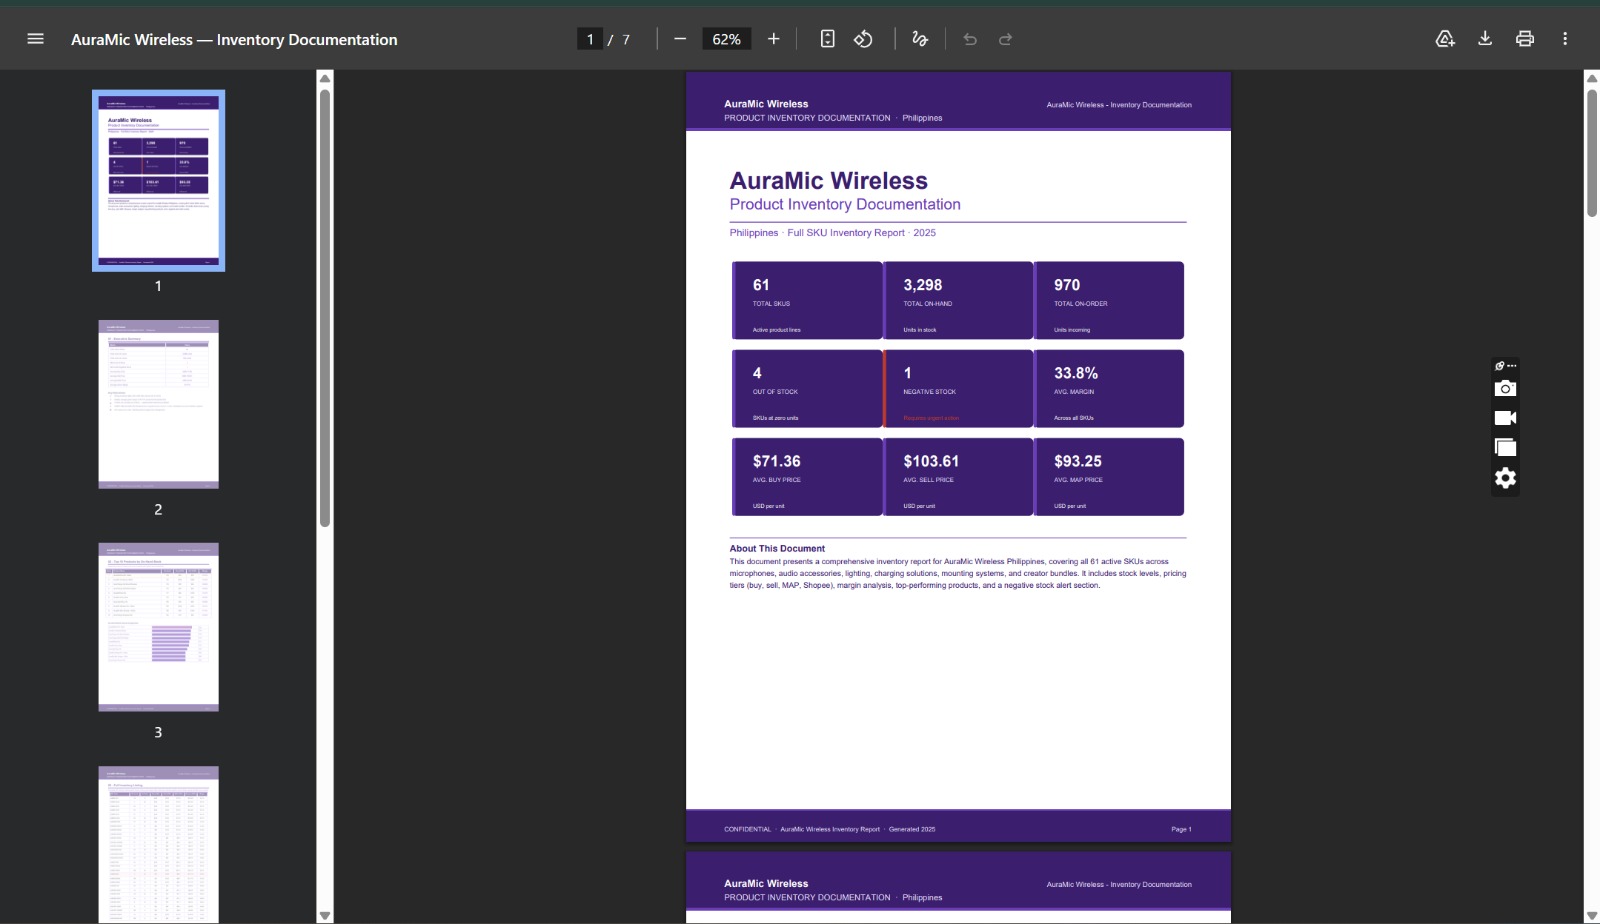Undo the last annotation
The width and height of the screenshot is (1600, 924).
coord(970,39)
